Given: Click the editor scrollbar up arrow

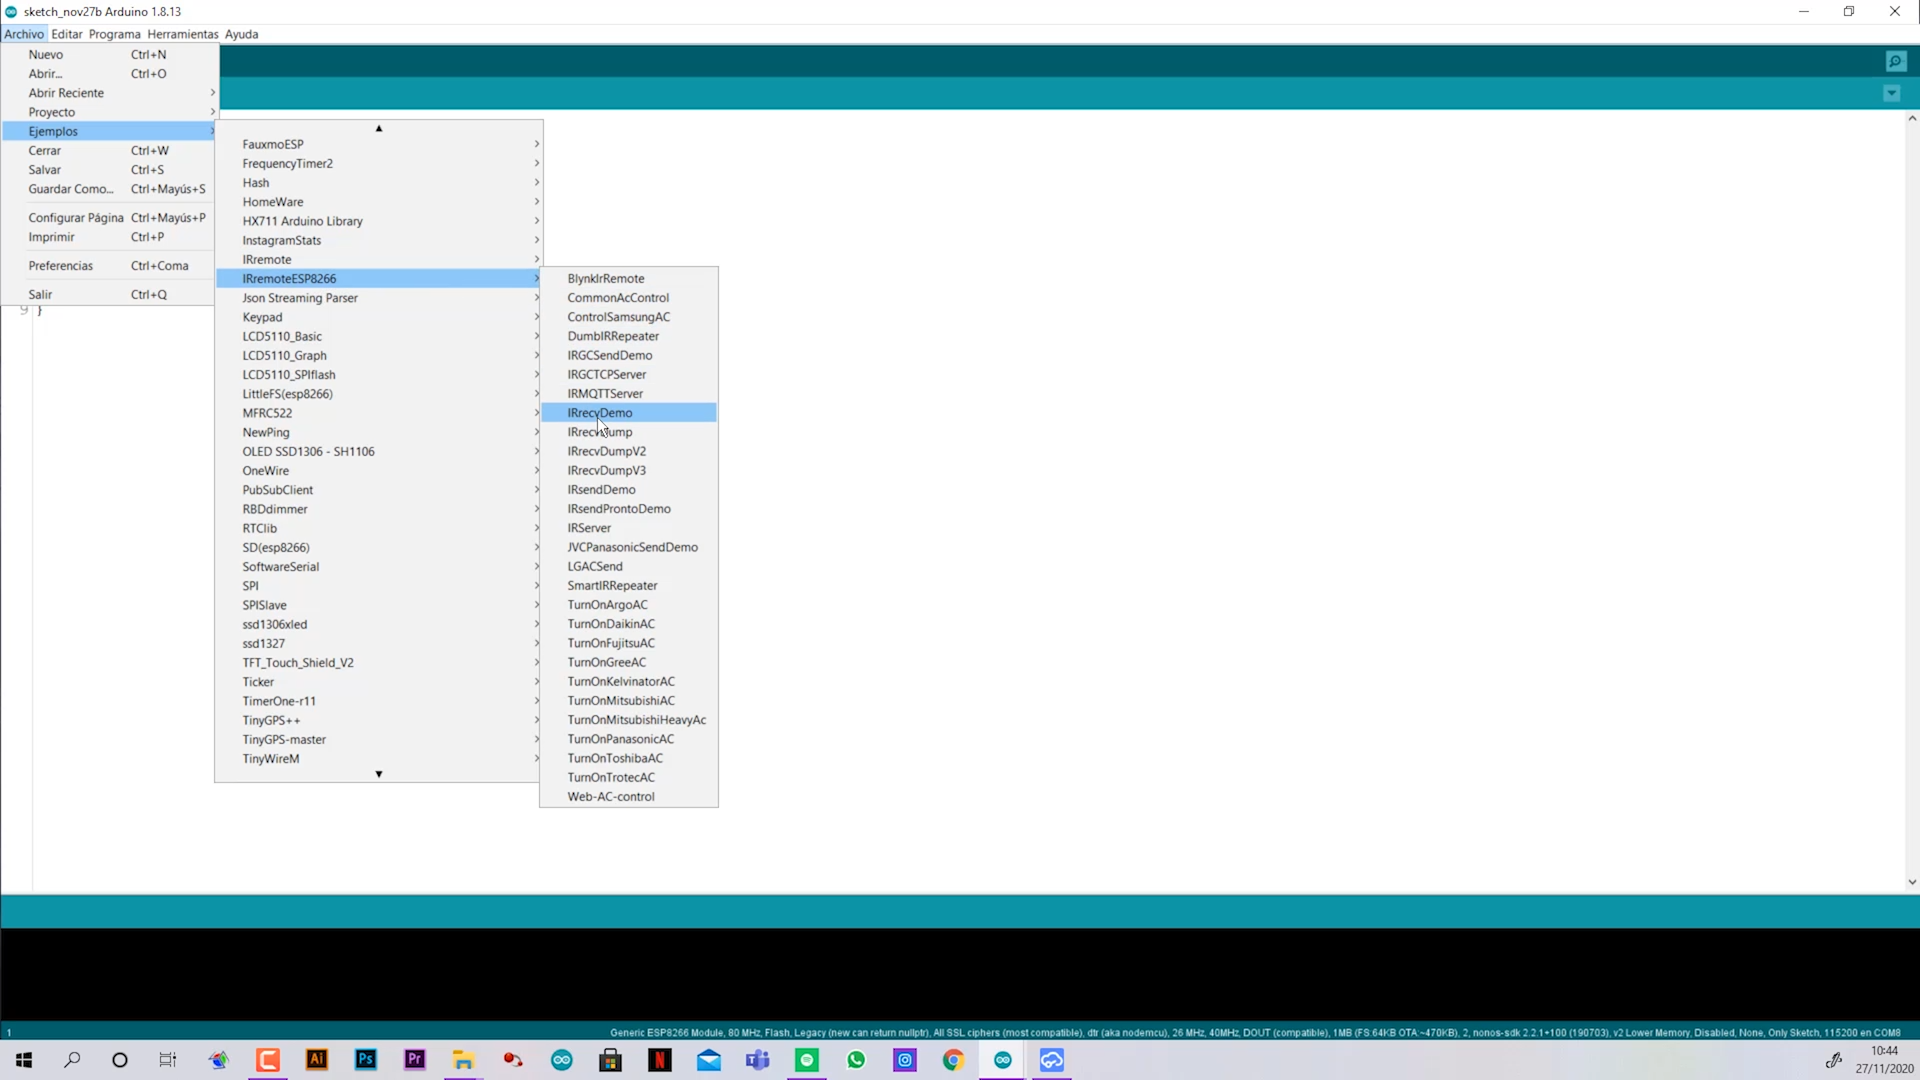Looking at the screenshot, I should tap(1911, 118).
